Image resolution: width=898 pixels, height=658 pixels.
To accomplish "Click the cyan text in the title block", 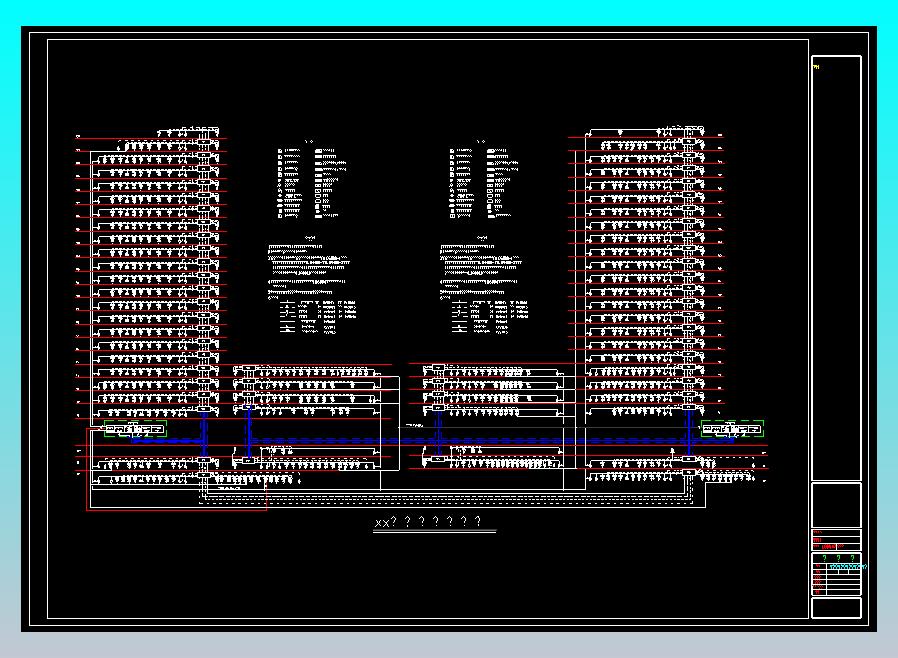I will click(848, 567).
